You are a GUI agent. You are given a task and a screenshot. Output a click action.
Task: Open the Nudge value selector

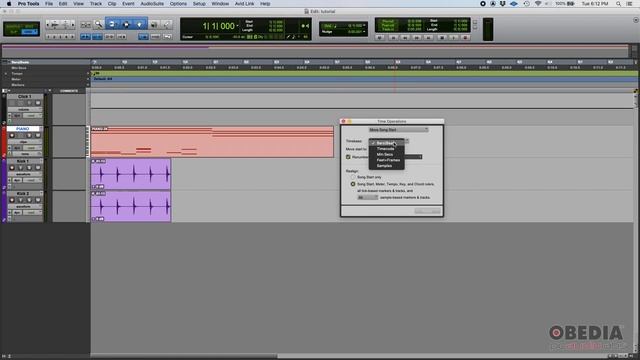pyautogui.click(x=364, y=31)
